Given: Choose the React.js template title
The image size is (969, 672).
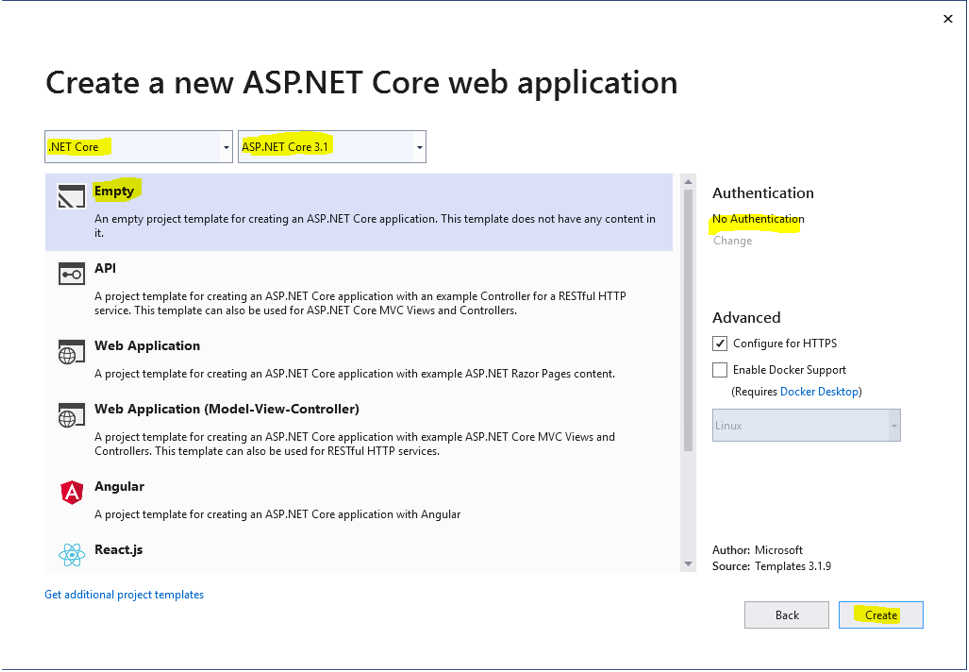Looking at the screenshot, I should 119,550.
